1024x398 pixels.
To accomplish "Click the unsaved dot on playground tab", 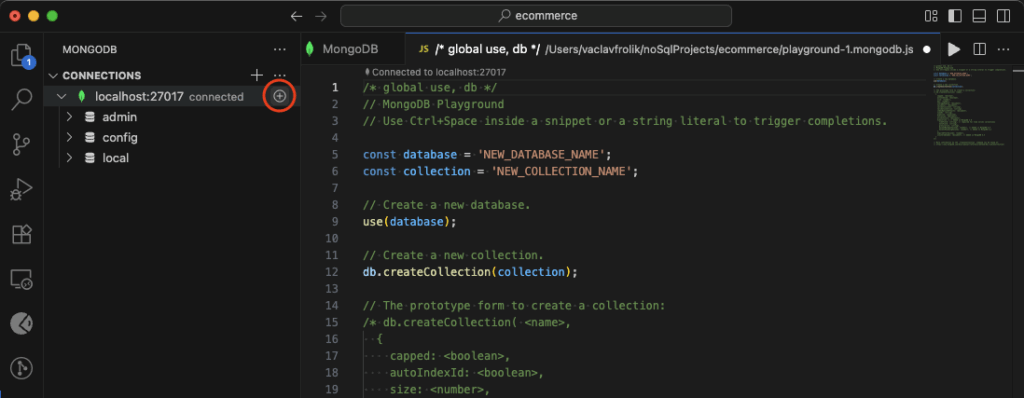I will point(926,50).
